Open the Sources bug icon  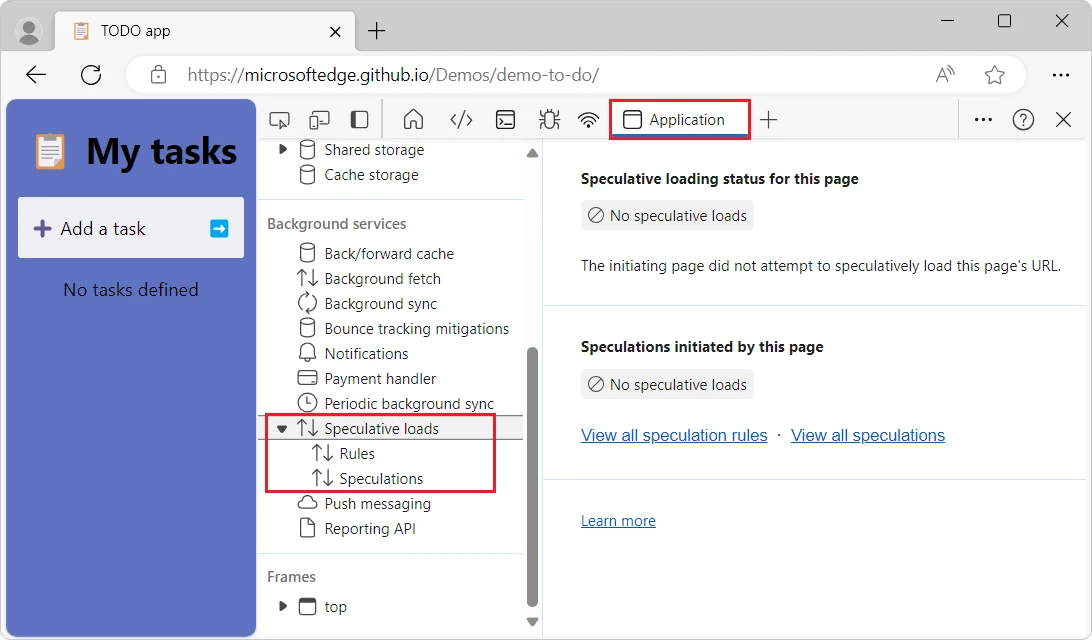(549, 120)
